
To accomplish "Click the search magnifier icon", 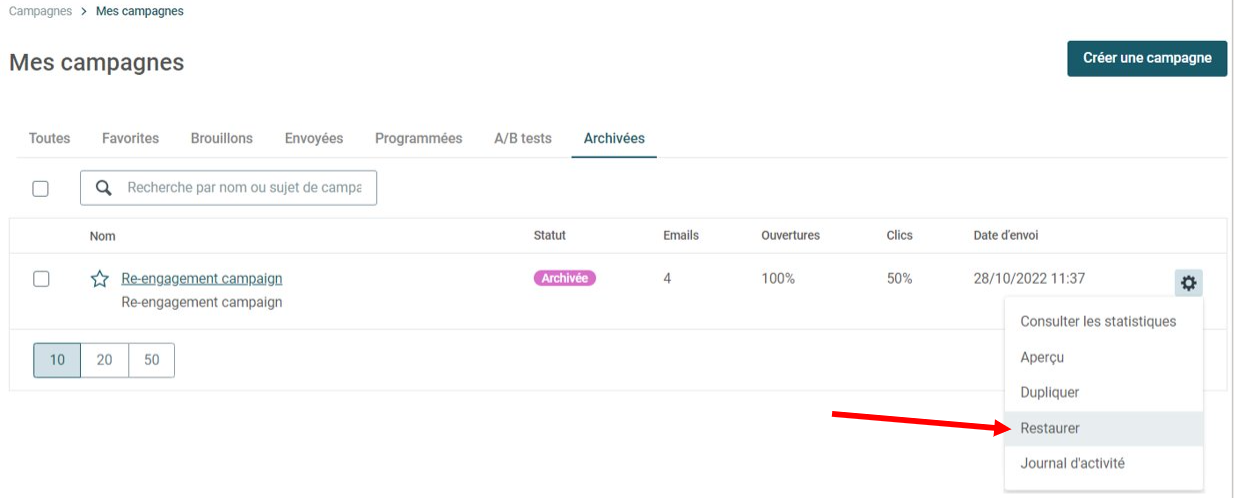I will point(103,188).
